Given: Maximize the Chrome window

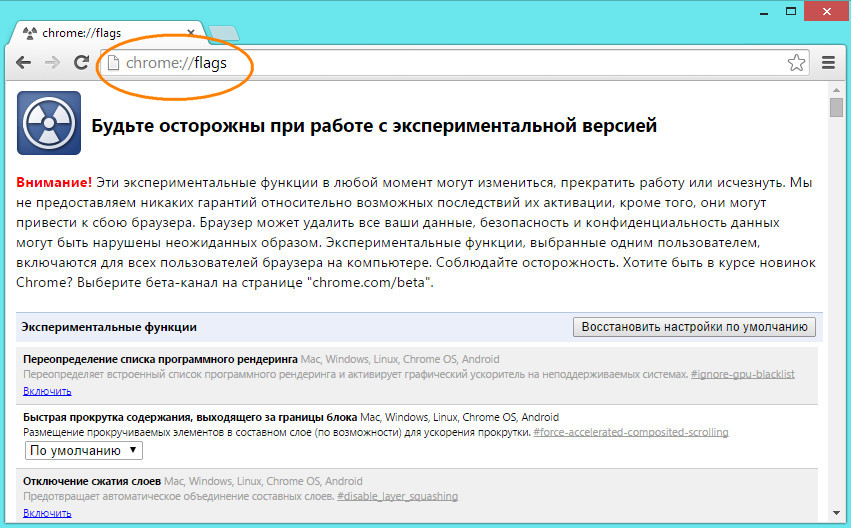Looking at the screenshot, I should point(791,11).
